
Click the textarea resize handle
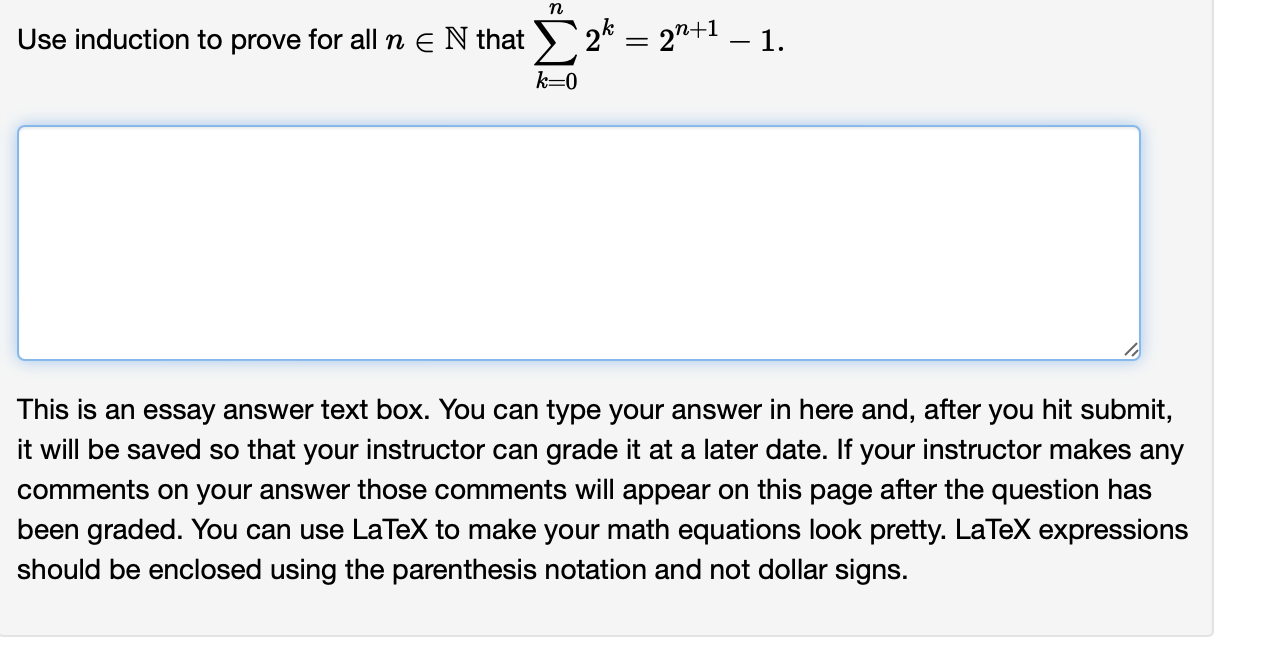pos(1131,350)
